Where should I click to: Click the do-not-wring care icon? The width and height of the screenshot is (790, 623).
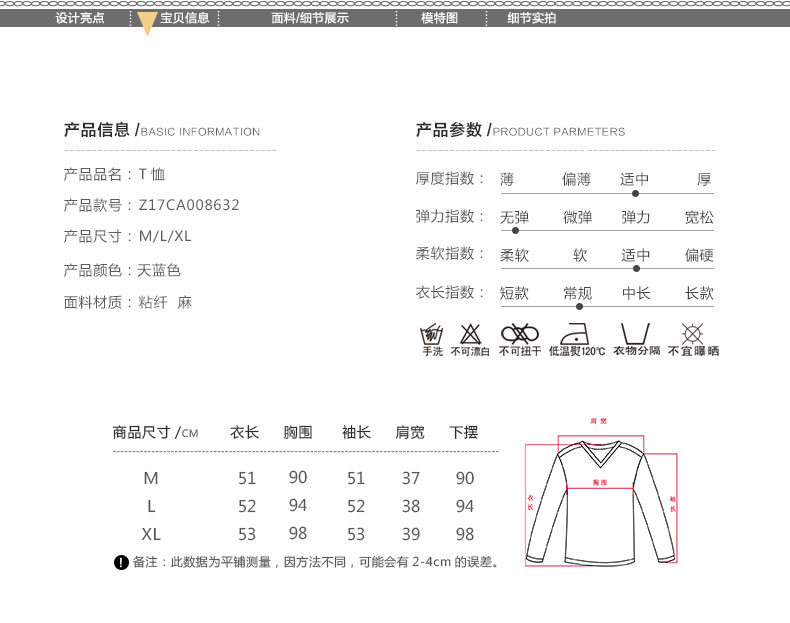(x=520, y=334)
